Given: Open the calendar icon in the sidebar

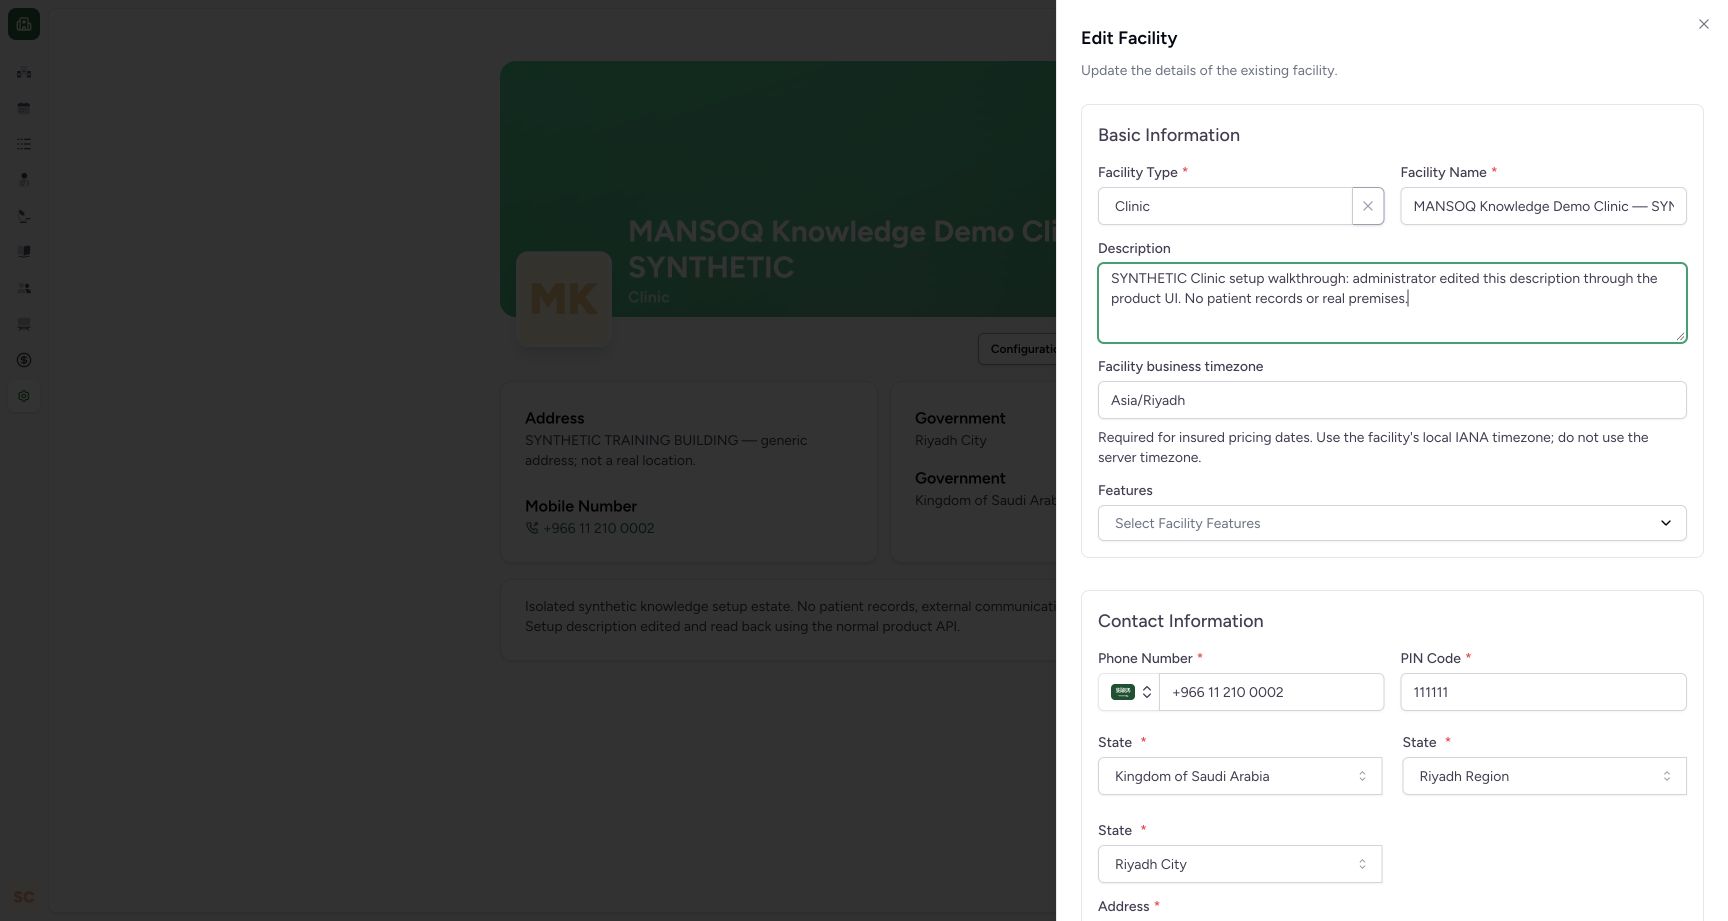Looking at the screenshot, I should point(24,108).
